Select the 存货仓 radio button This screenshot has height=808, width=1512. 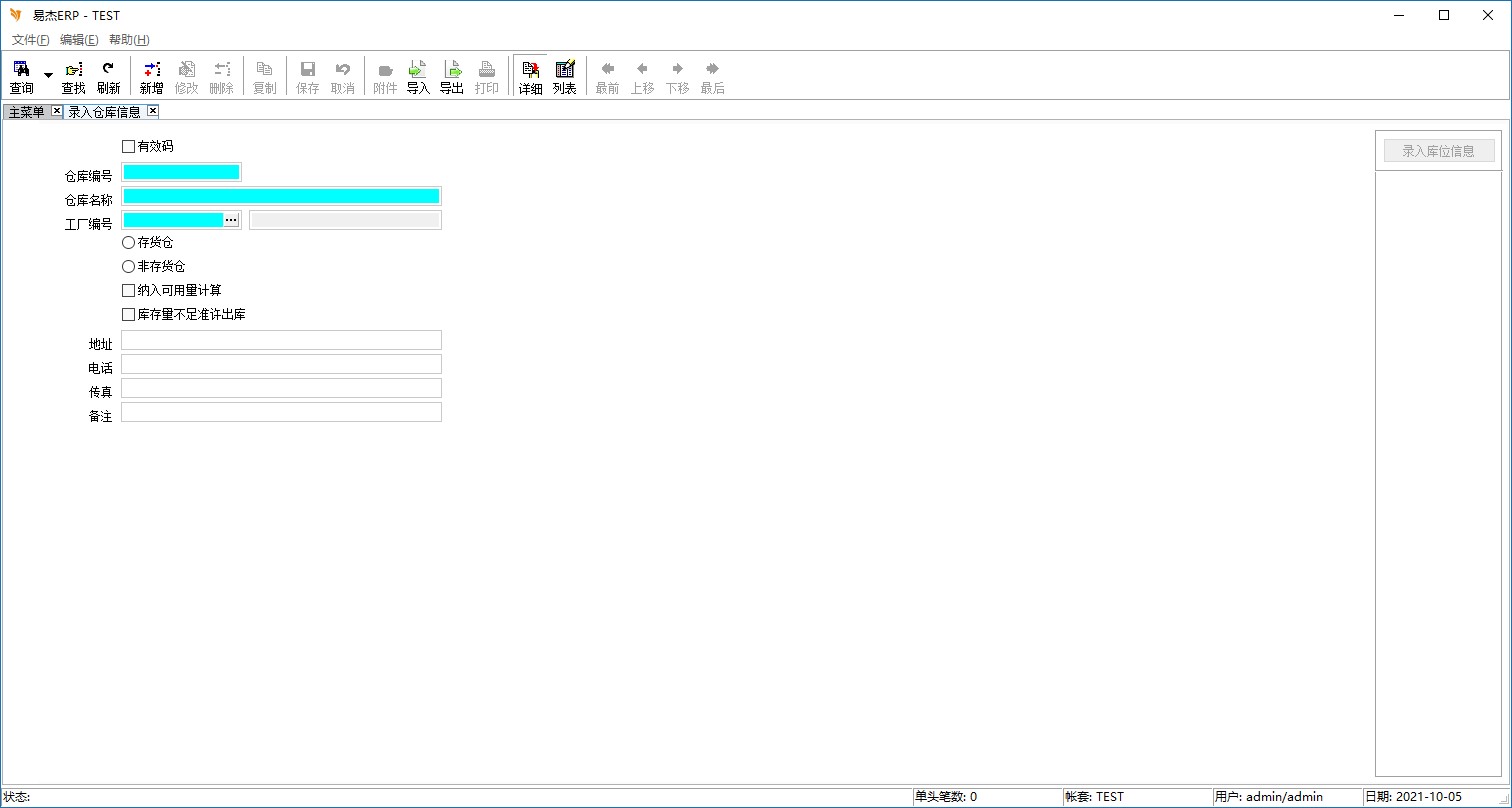pos(128,242)
